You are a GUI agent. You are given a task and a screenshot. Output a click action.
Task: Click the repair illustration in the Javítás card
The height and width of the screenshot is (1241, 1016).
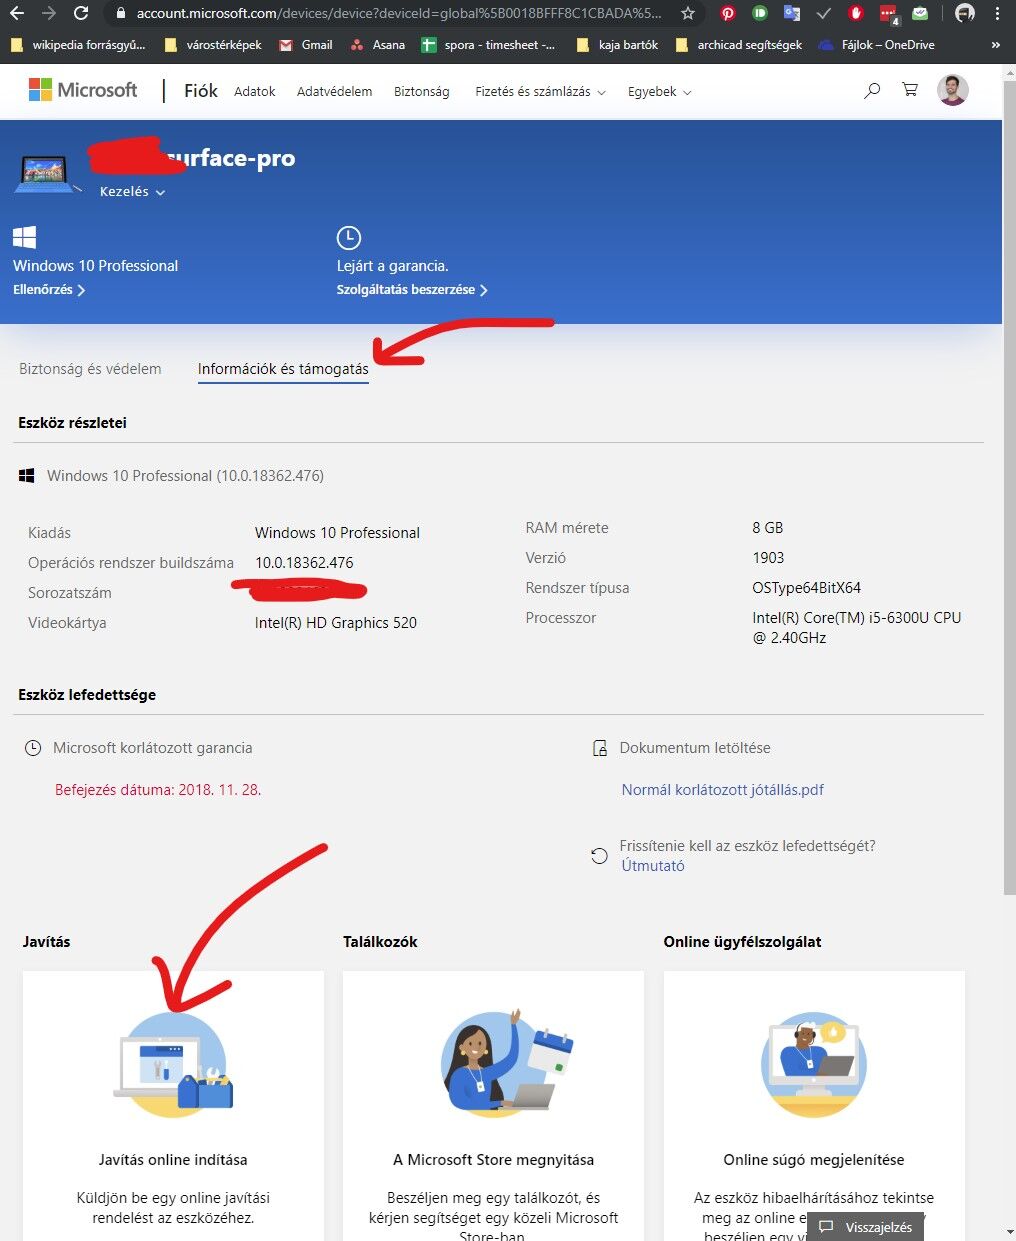[x=173, y=1063]
